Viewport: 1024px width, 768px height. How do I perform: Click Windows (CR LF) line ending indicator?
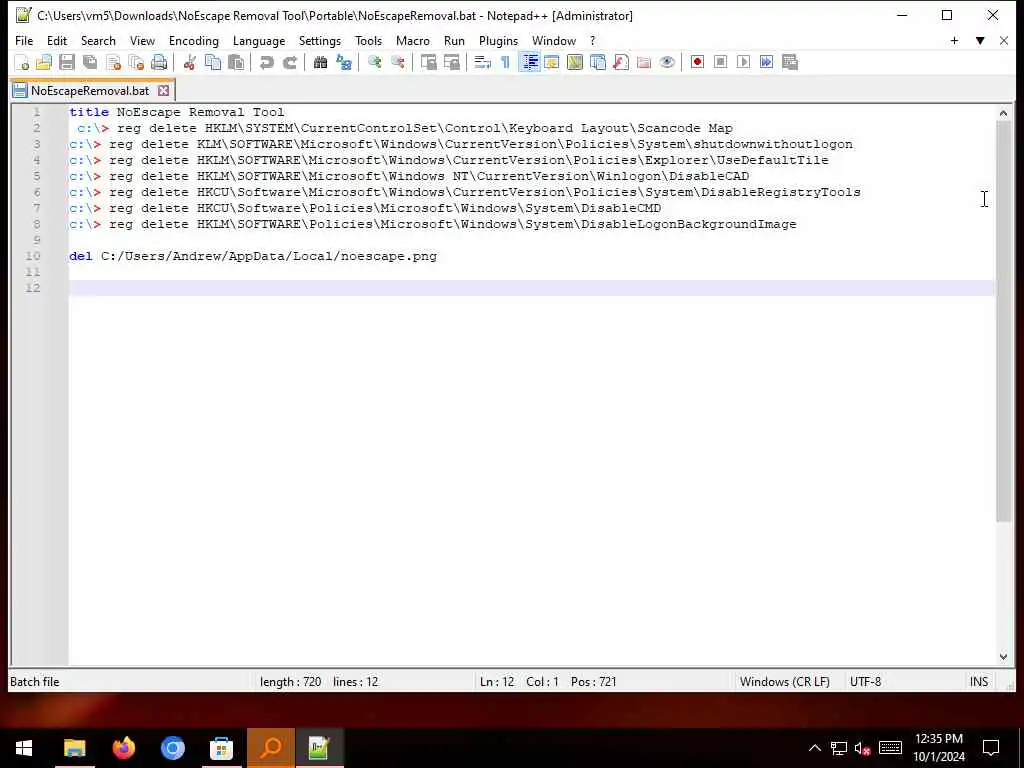(784, 682)
